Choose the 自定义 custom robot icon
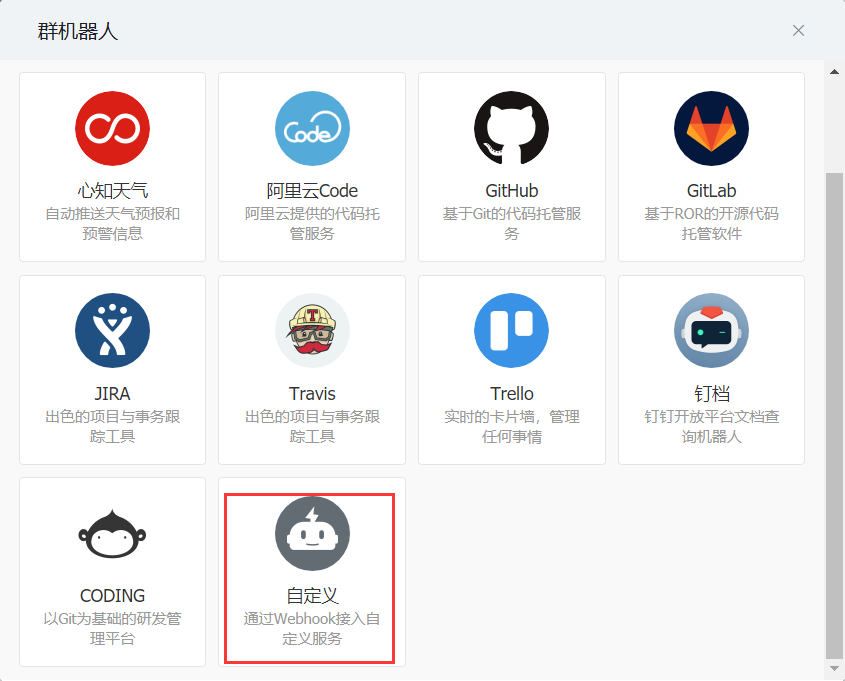Image resolution: width=845 pixels, height=681 pixels. (312, 533)
